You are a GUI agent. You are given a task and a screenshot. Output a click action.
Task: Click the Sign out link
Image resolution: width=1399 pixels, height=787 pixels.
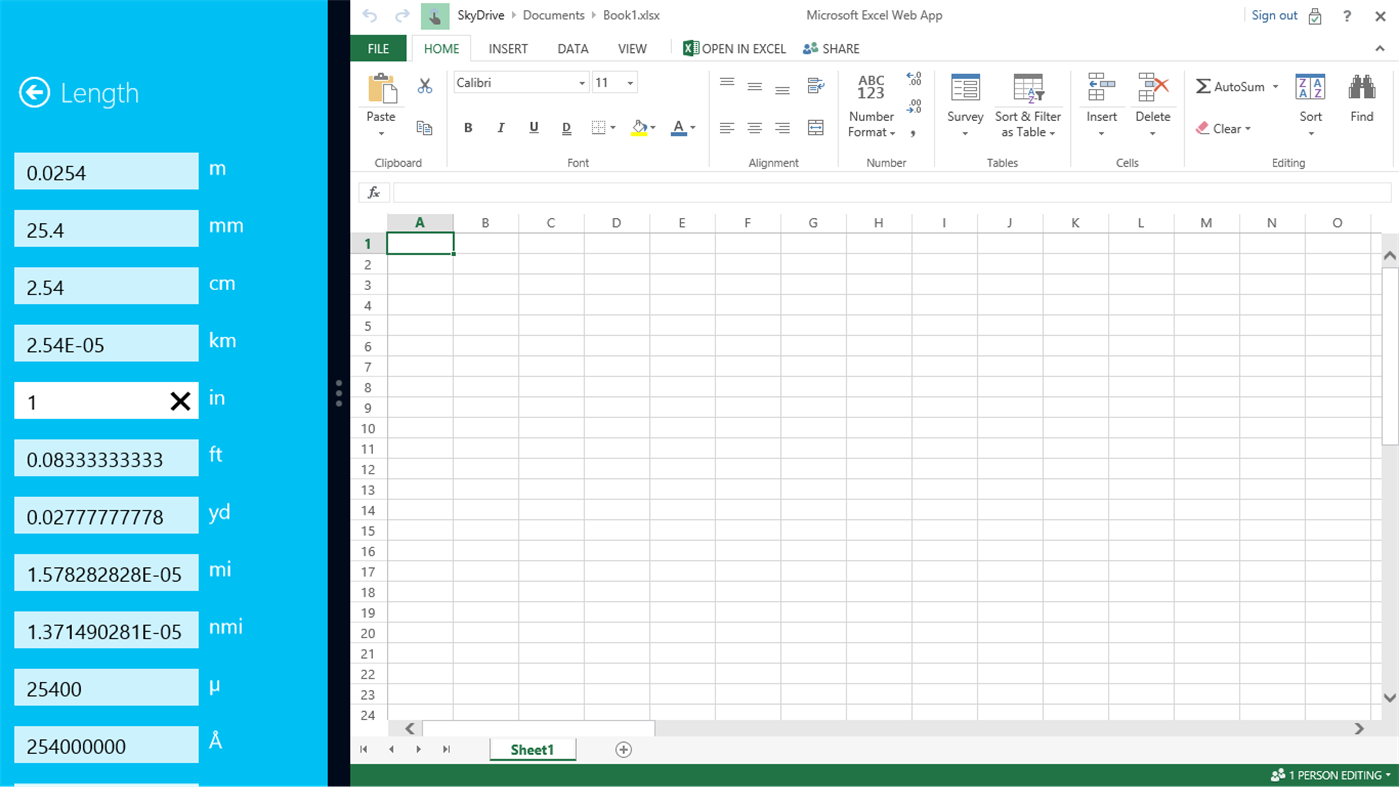[1273, 15]
